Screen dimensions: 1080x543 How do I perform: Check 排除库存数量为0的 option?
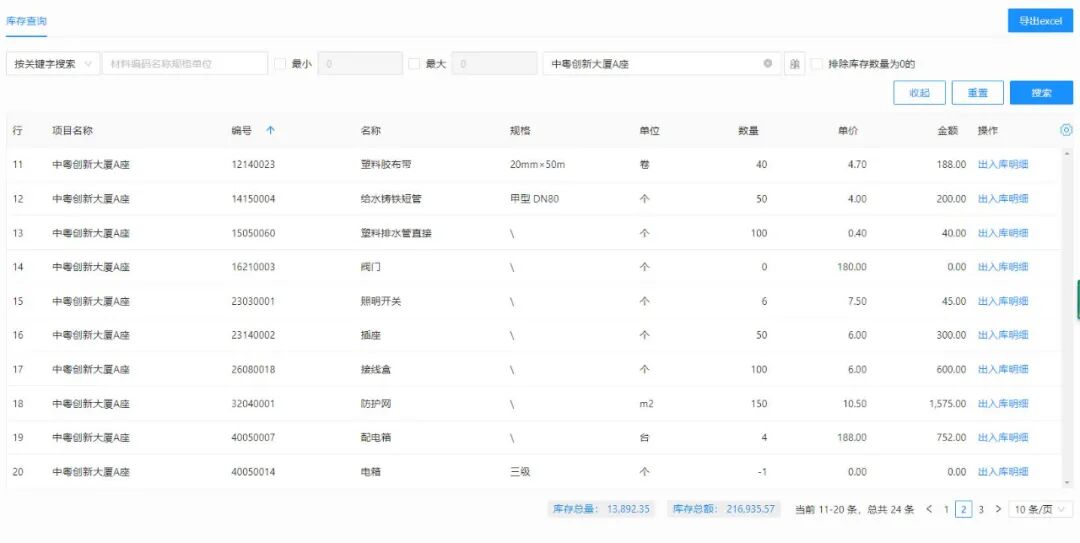click(x=817, y=64)
